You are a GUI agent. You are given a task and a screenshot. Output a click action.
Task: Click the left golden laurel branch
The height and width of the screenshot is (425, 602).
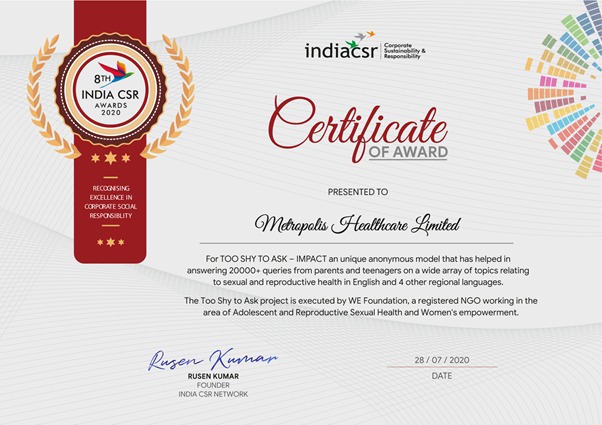pyautogui.click(x=52, y=97)
